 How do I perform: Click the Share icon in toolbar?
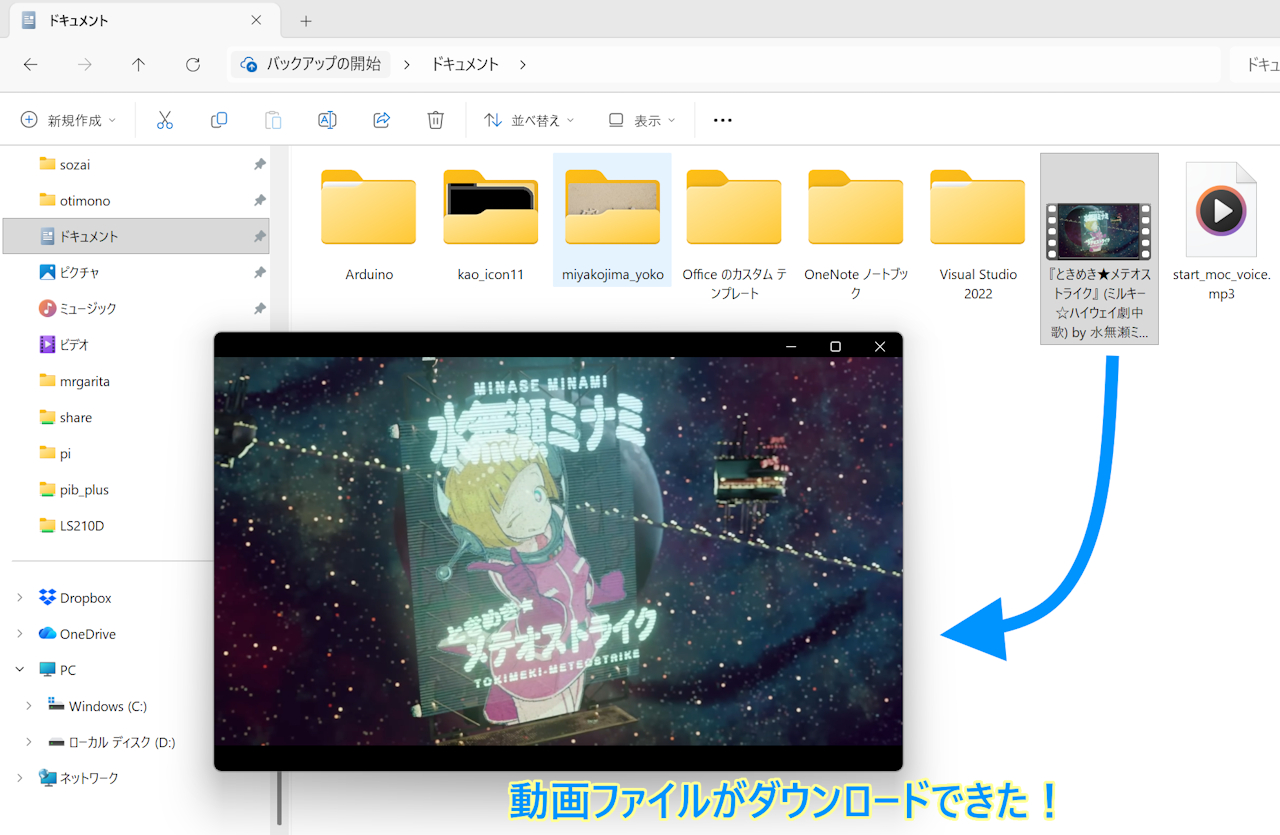(381, 120)
